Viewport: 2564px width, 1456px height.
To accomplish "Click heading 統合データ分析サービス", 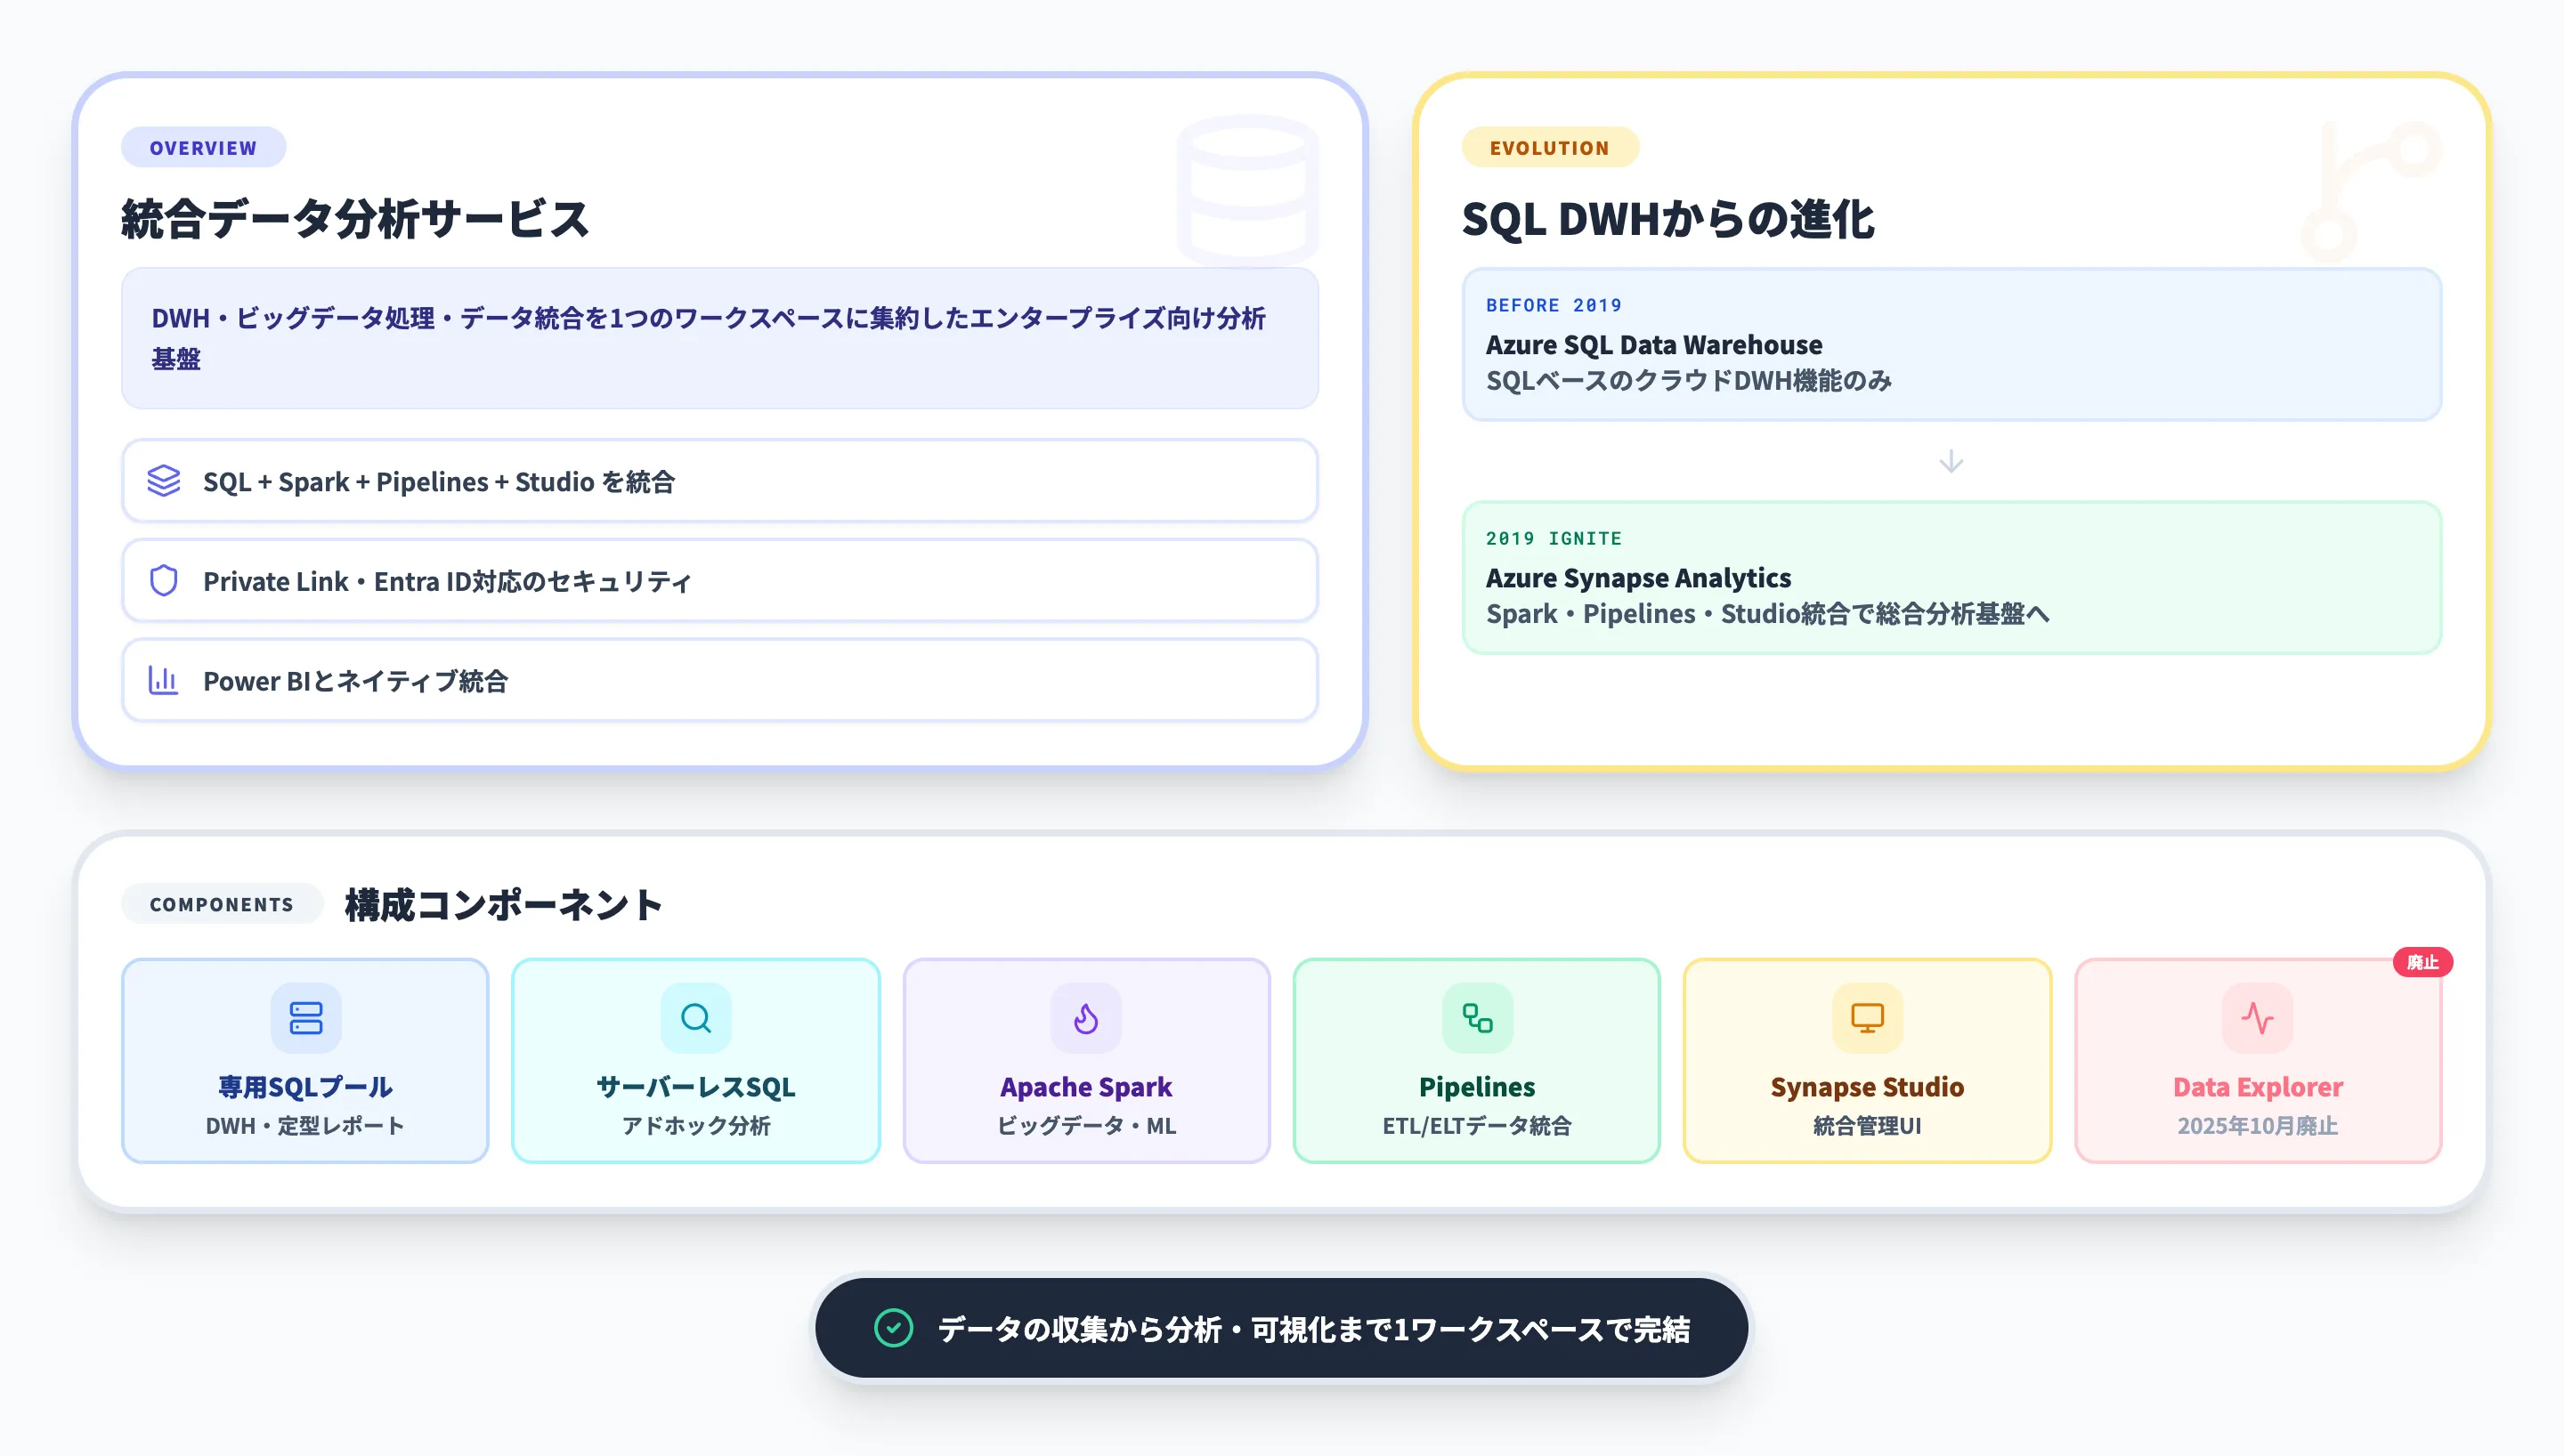I will coord(355,219).
